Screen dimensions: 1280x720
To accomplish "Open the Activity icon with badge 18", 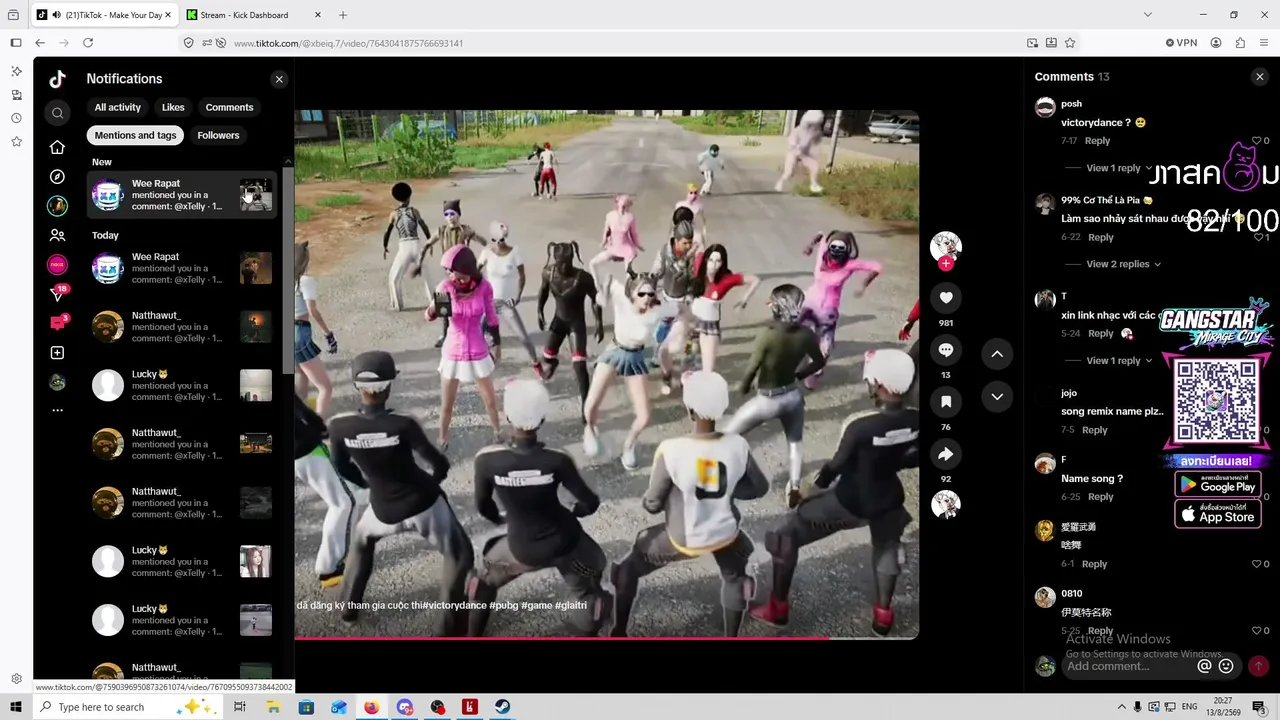I will [57, 294].
